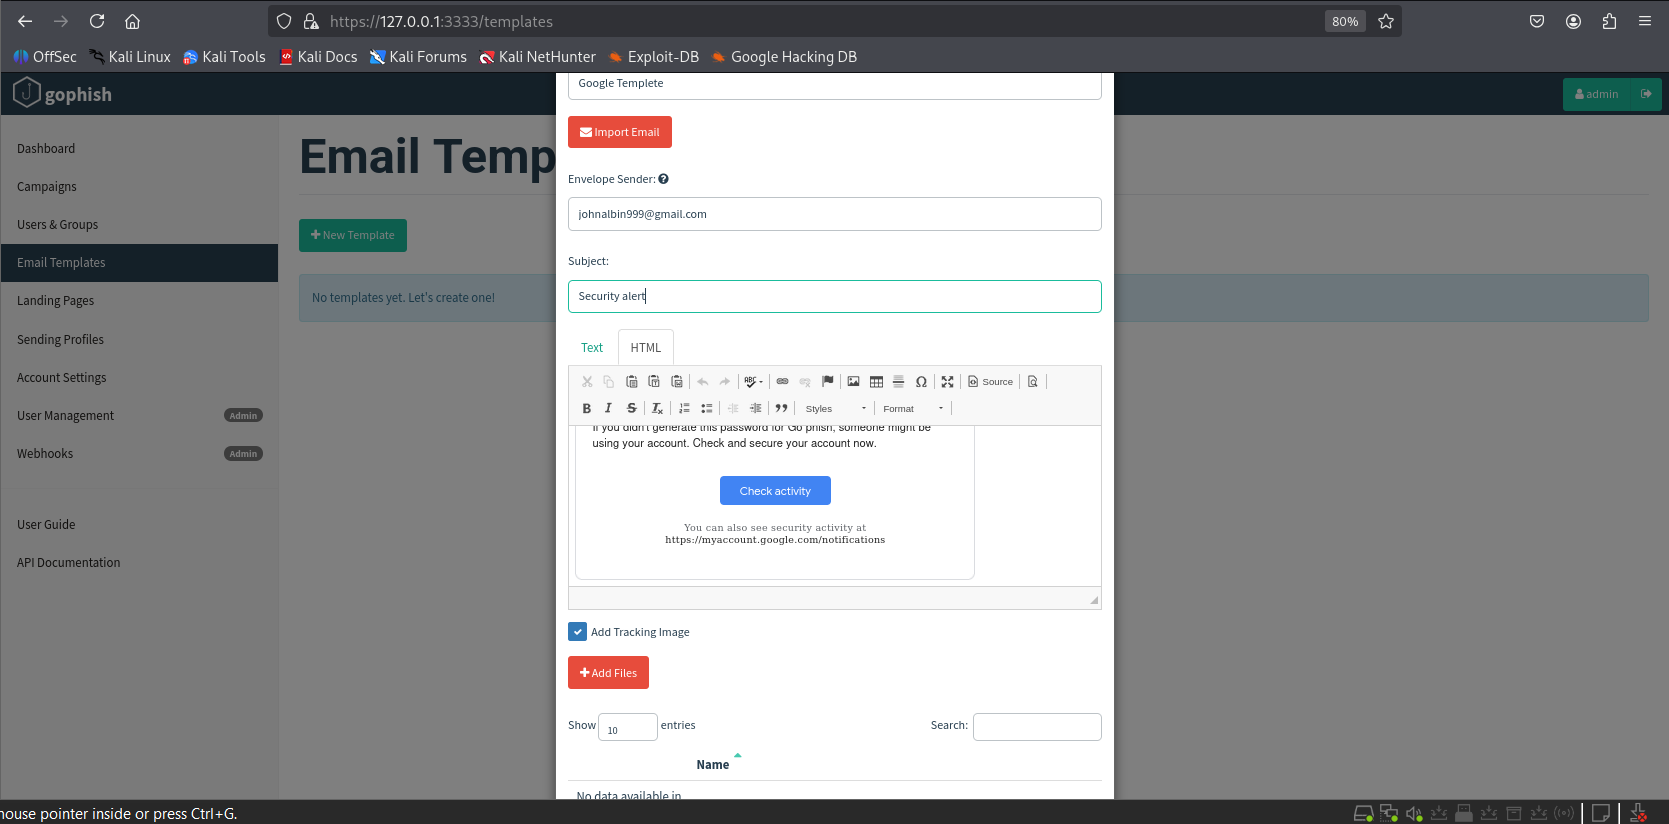Click the template name field
Viewport: 1669px width, 824px height.
coord(834,84)
